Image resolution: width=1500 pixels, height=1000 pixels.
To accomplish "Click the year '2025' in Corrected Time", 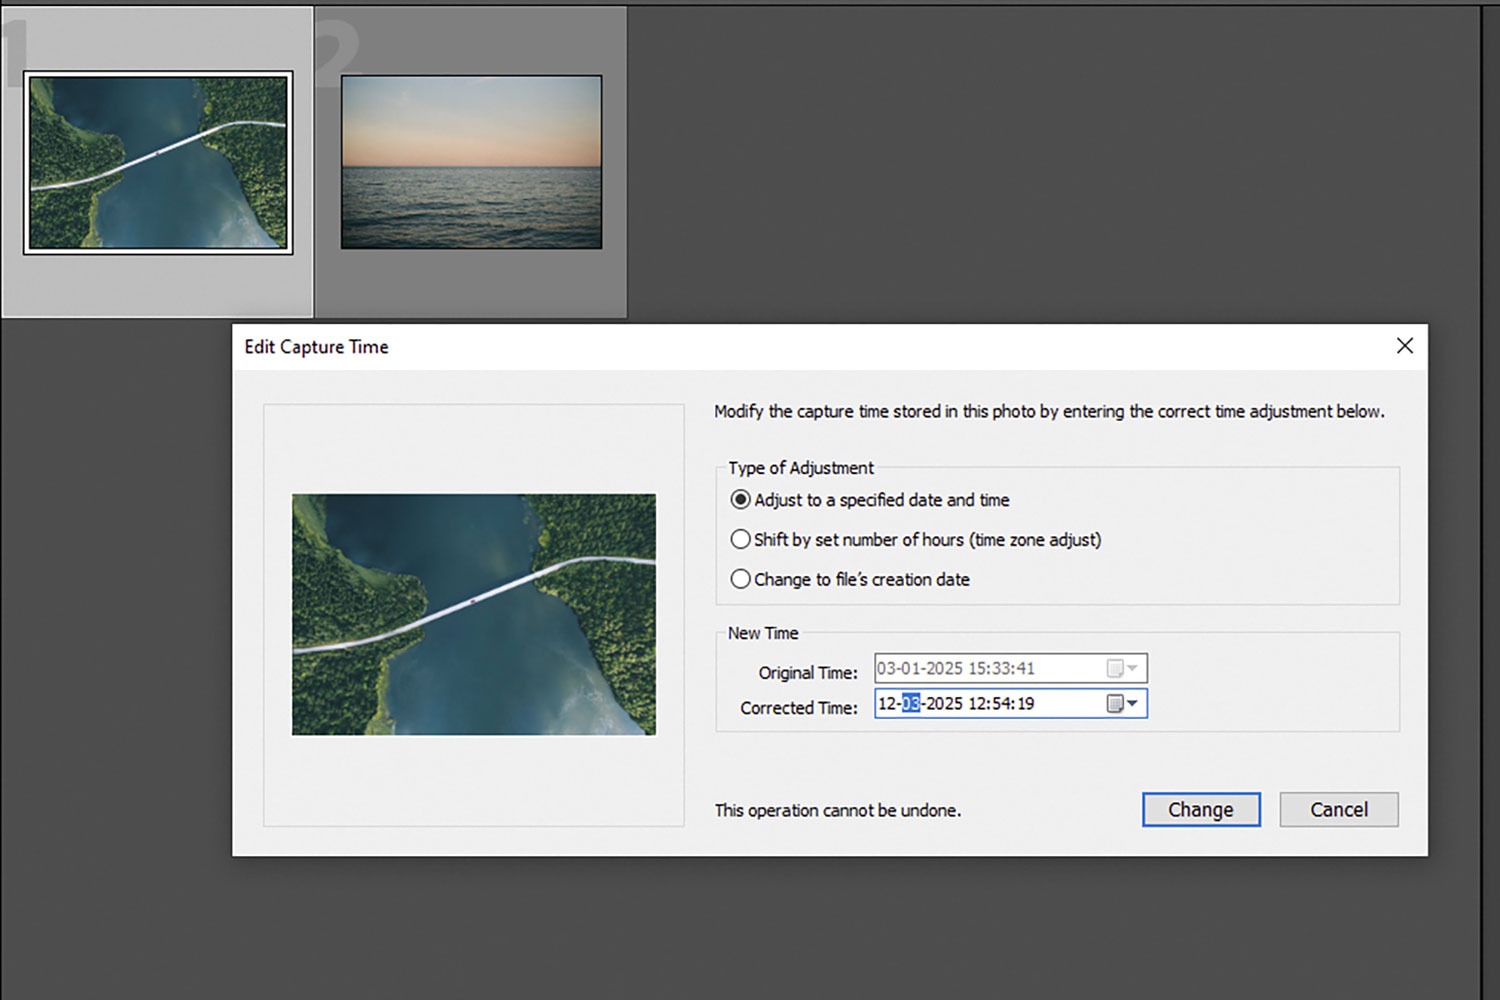I will point(944,704).
